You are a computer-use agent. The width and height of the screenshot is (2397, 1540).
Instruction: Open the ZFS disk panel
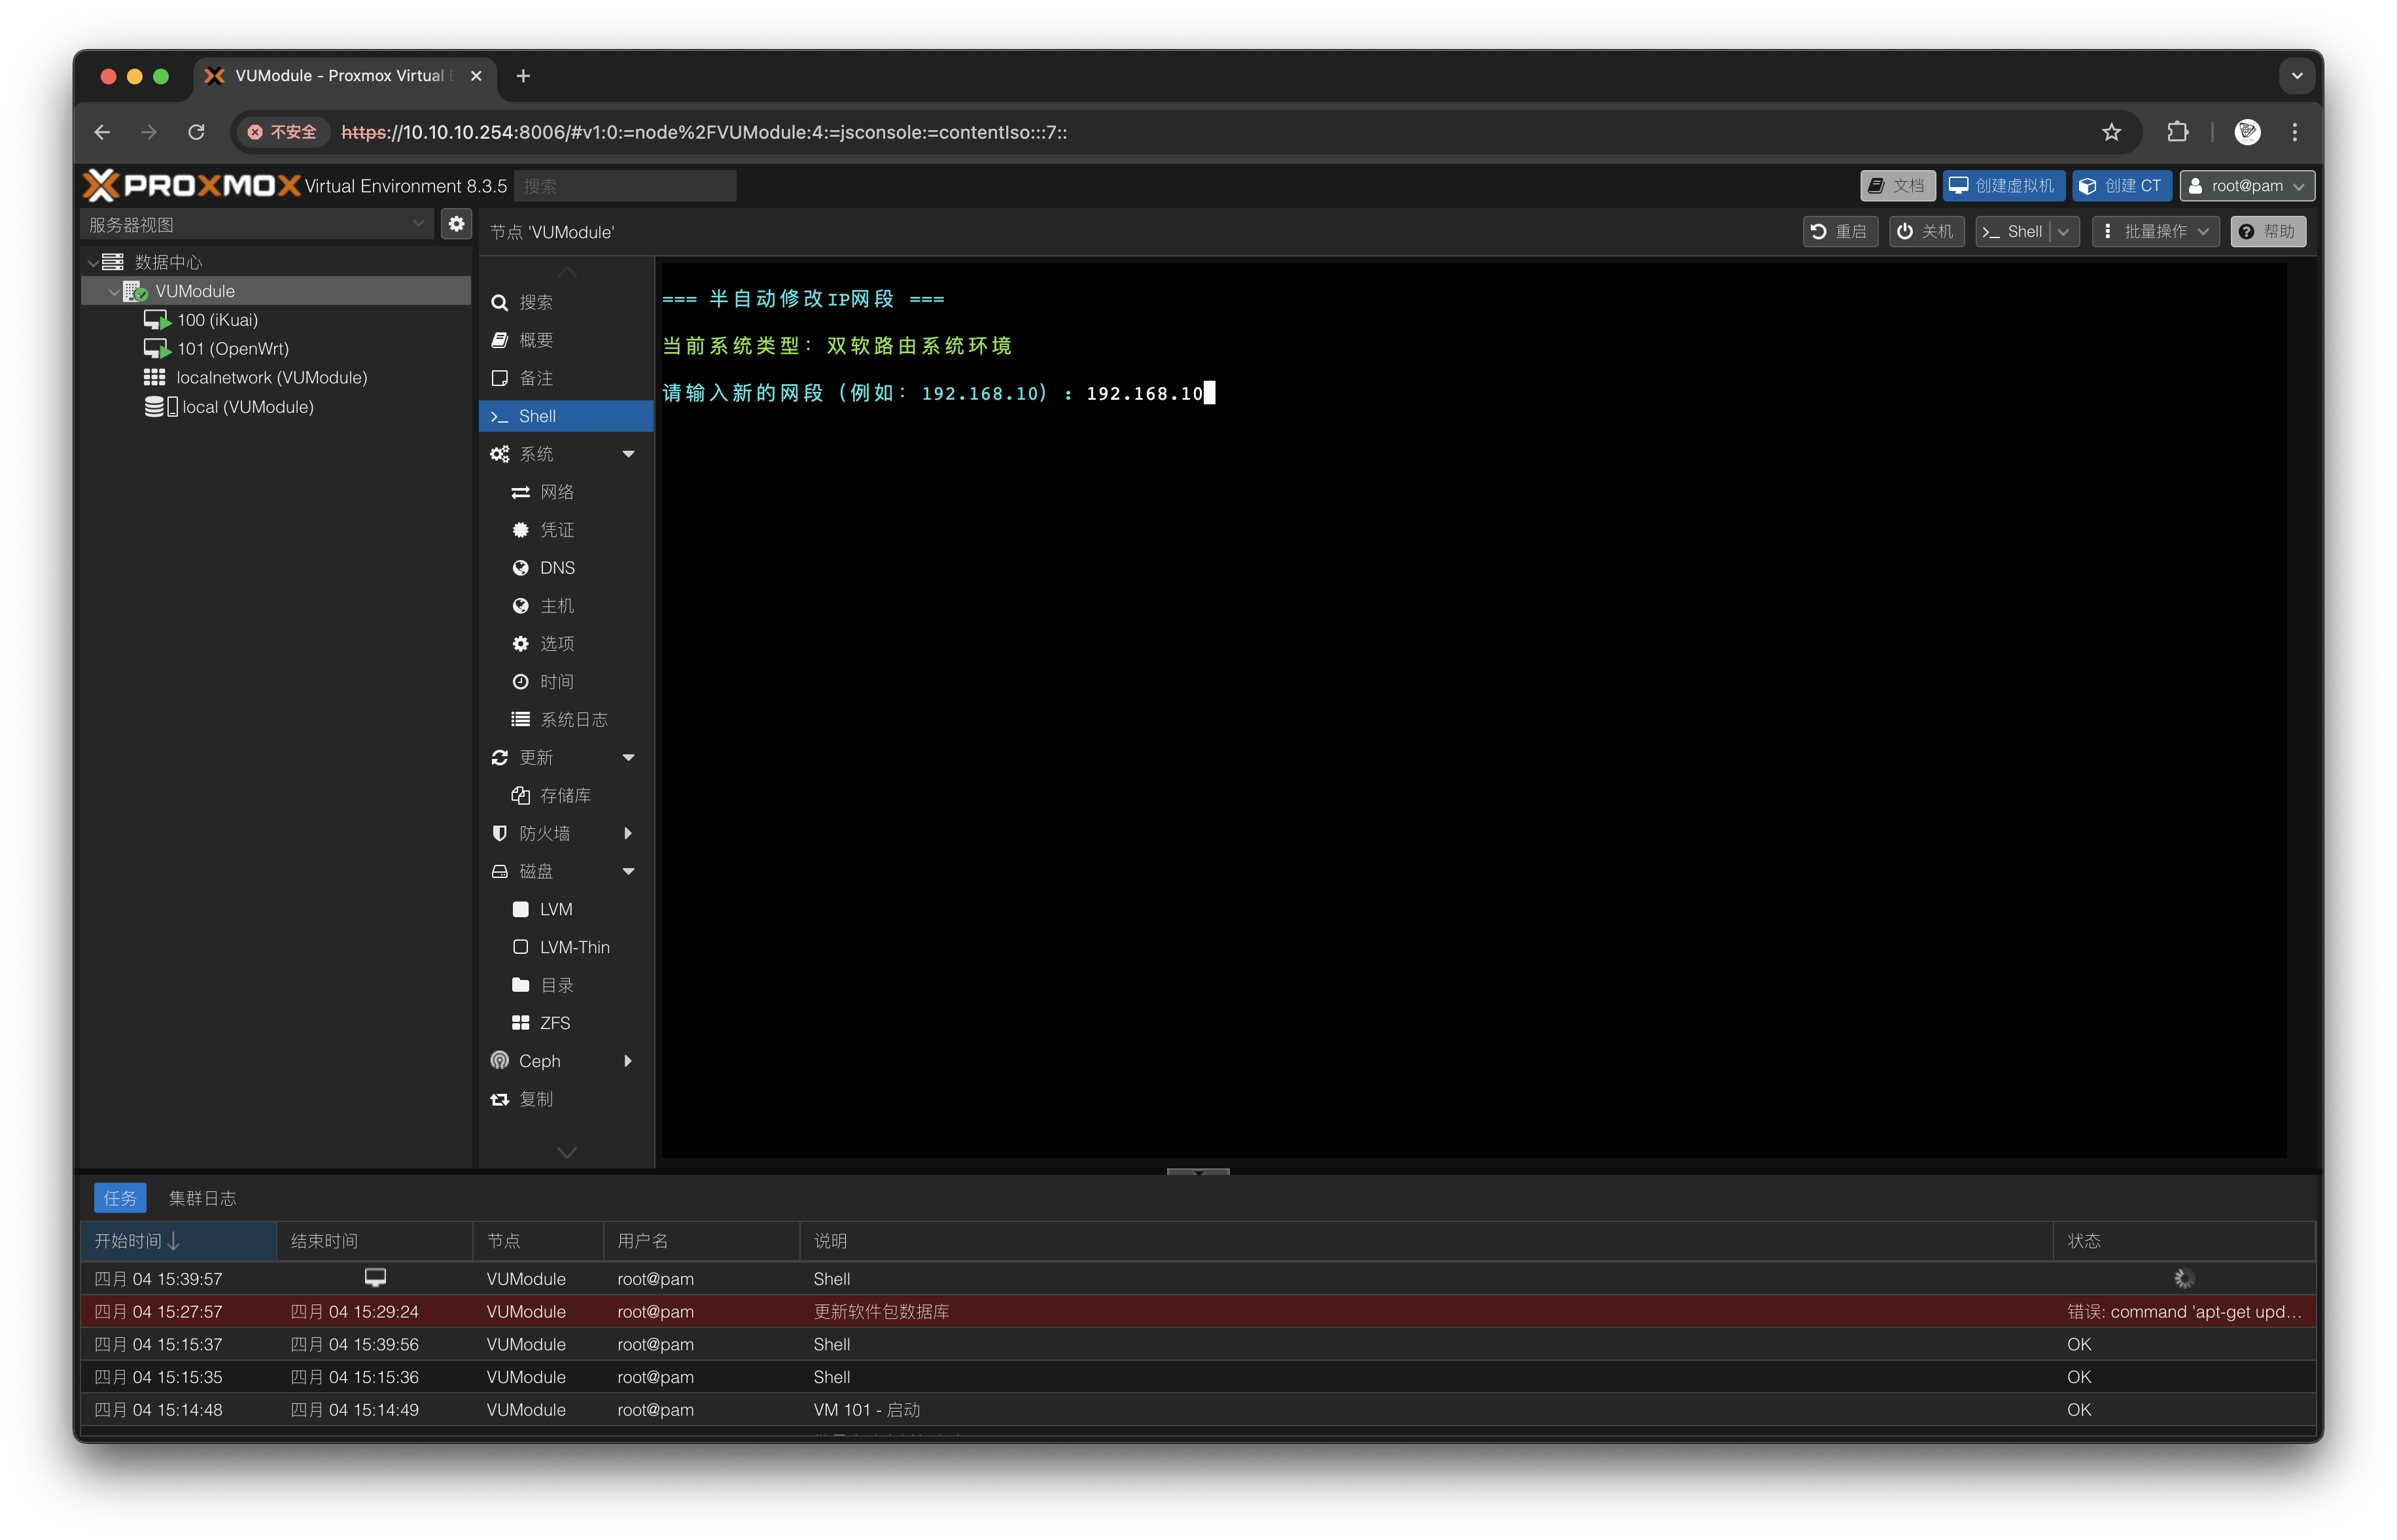tap(554, 1023)
